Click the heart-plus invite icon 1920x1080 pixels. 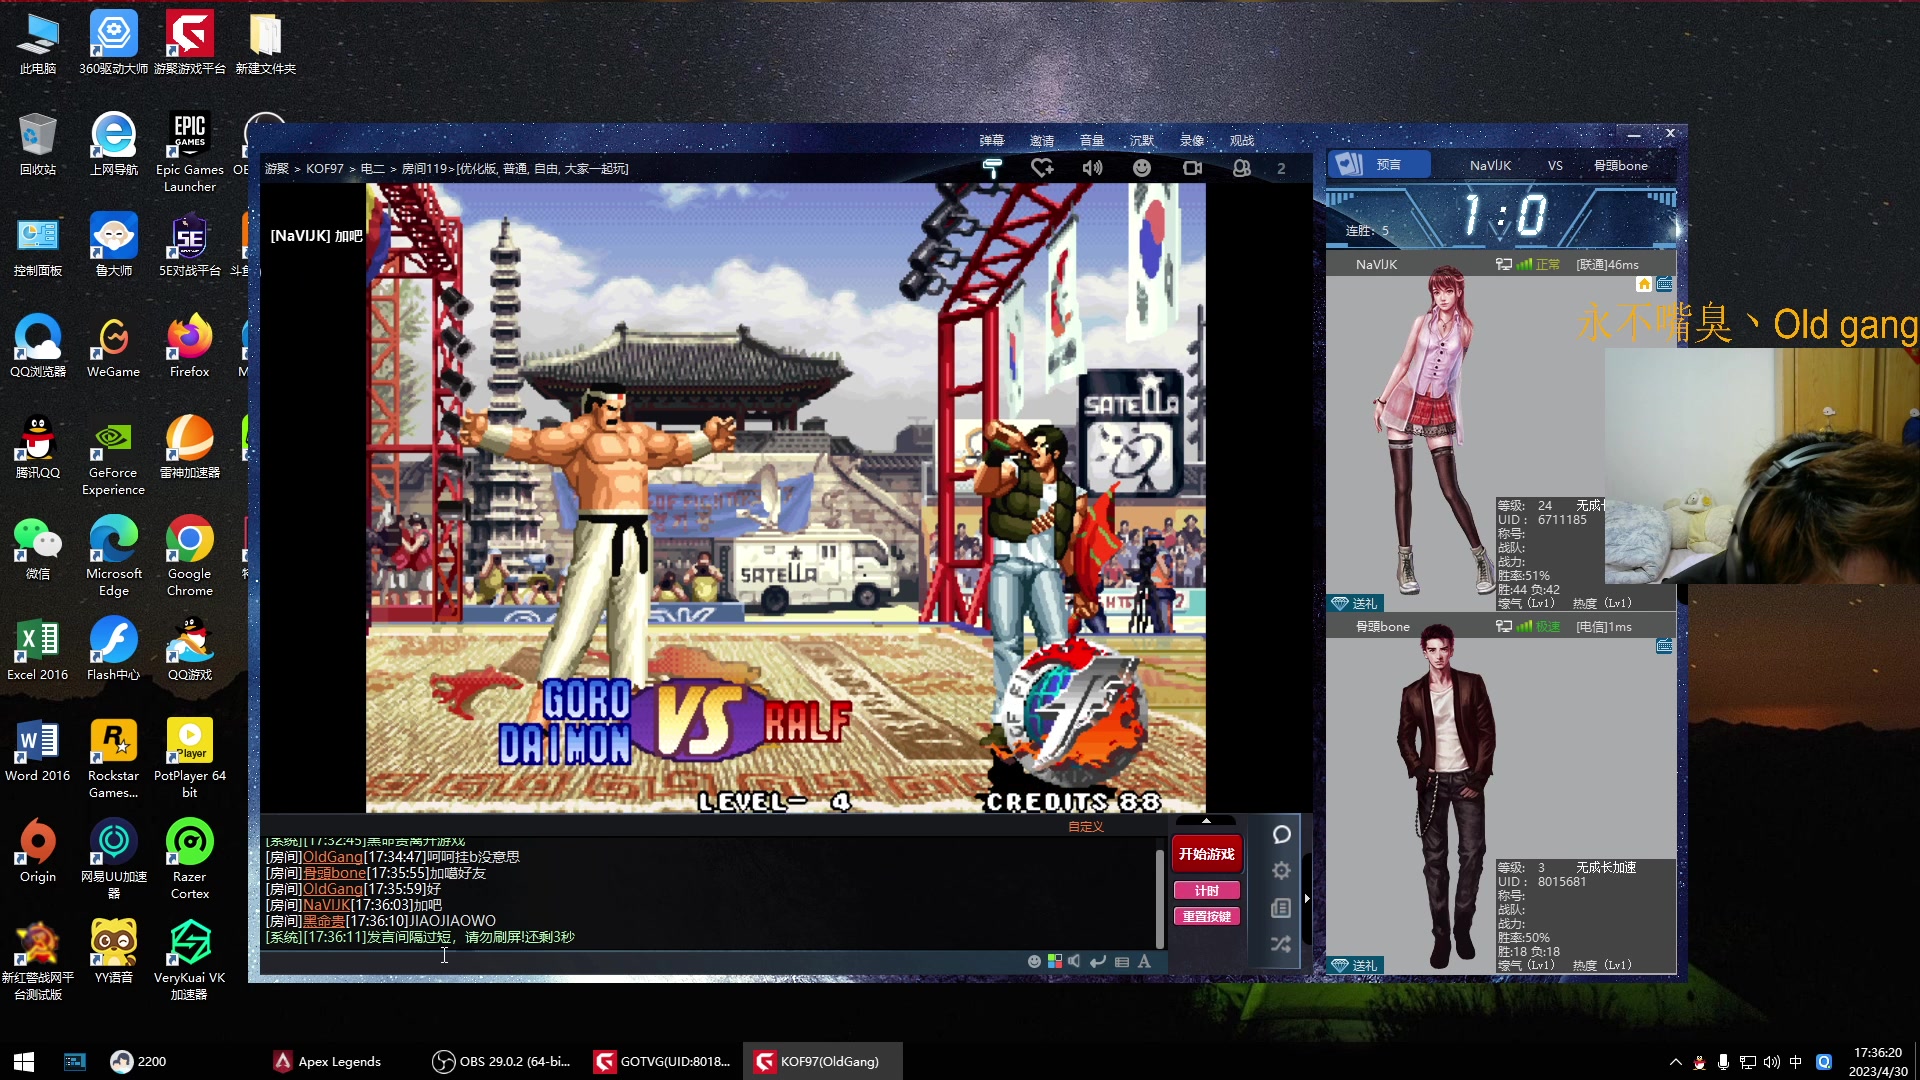click(x=1042, y=168)
